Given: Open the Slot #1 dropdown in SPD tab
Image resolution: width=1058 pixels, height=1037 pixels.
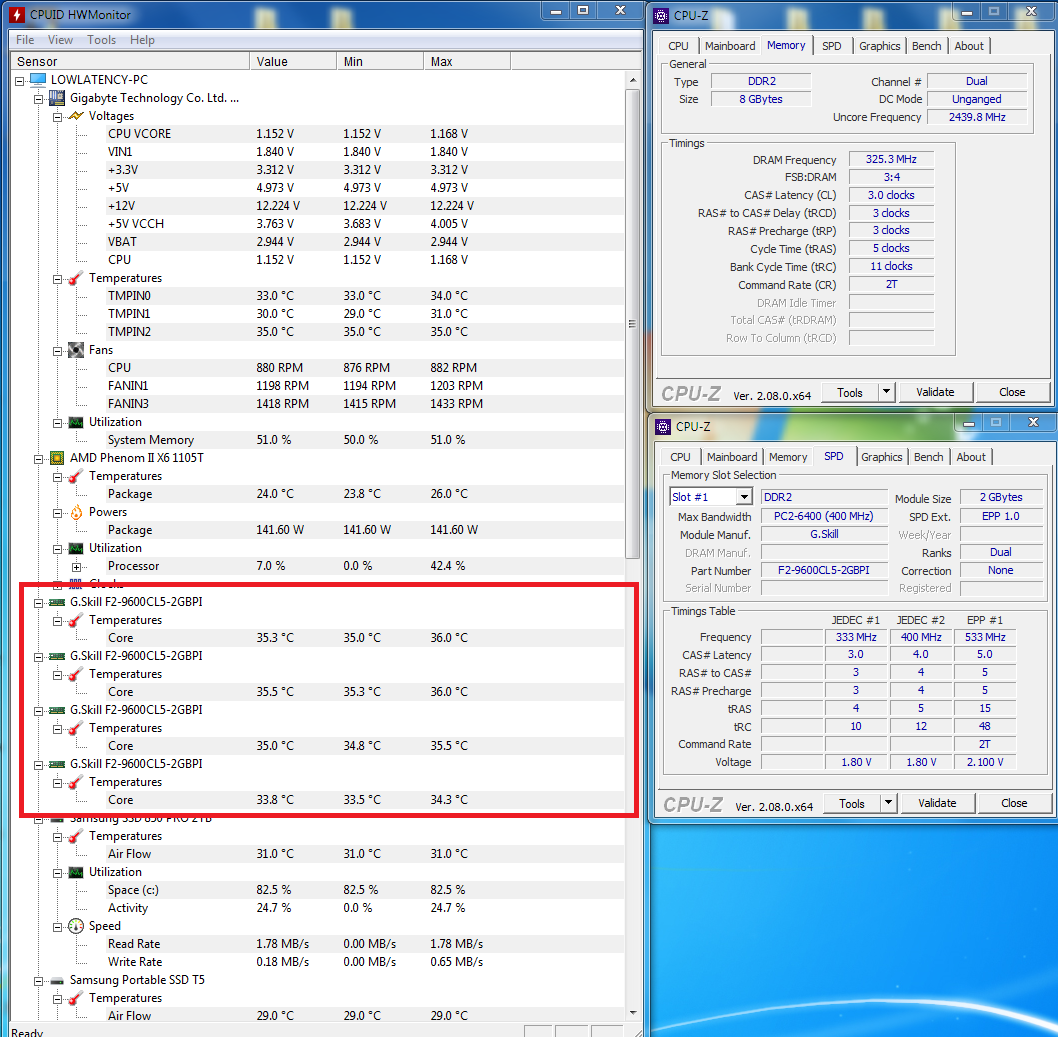Looking at the screenshot, I should pos(744,497).
